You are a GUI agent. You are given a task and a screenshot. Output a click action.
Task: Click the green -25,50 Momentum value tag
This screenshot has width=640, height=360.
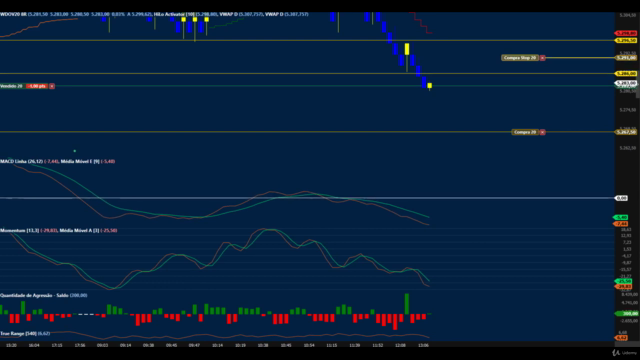coord(623,282)
